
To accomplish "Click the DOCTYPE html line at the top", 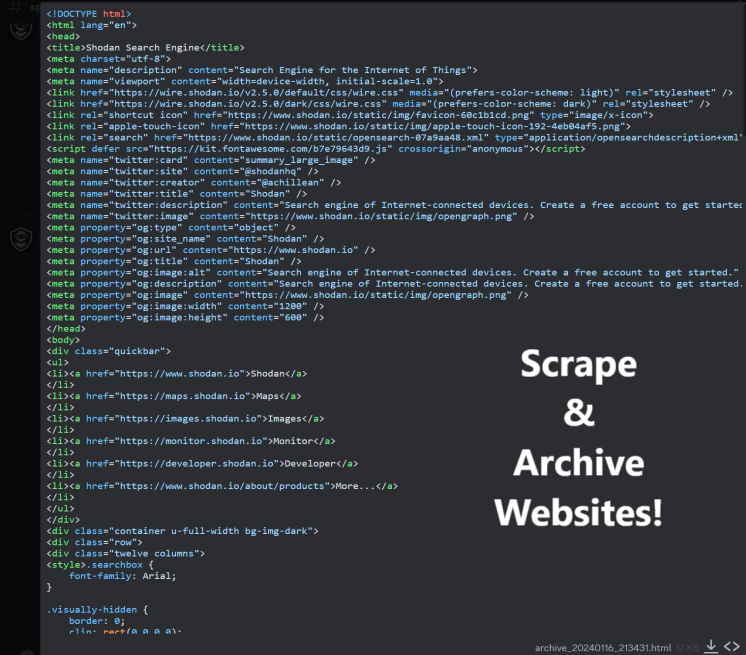I will coord(88,14).
